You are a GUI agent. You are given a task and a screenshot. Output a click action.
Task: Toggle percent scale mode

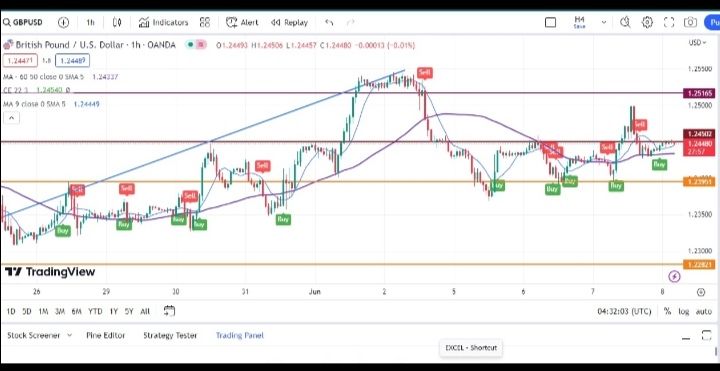[667, 311]
